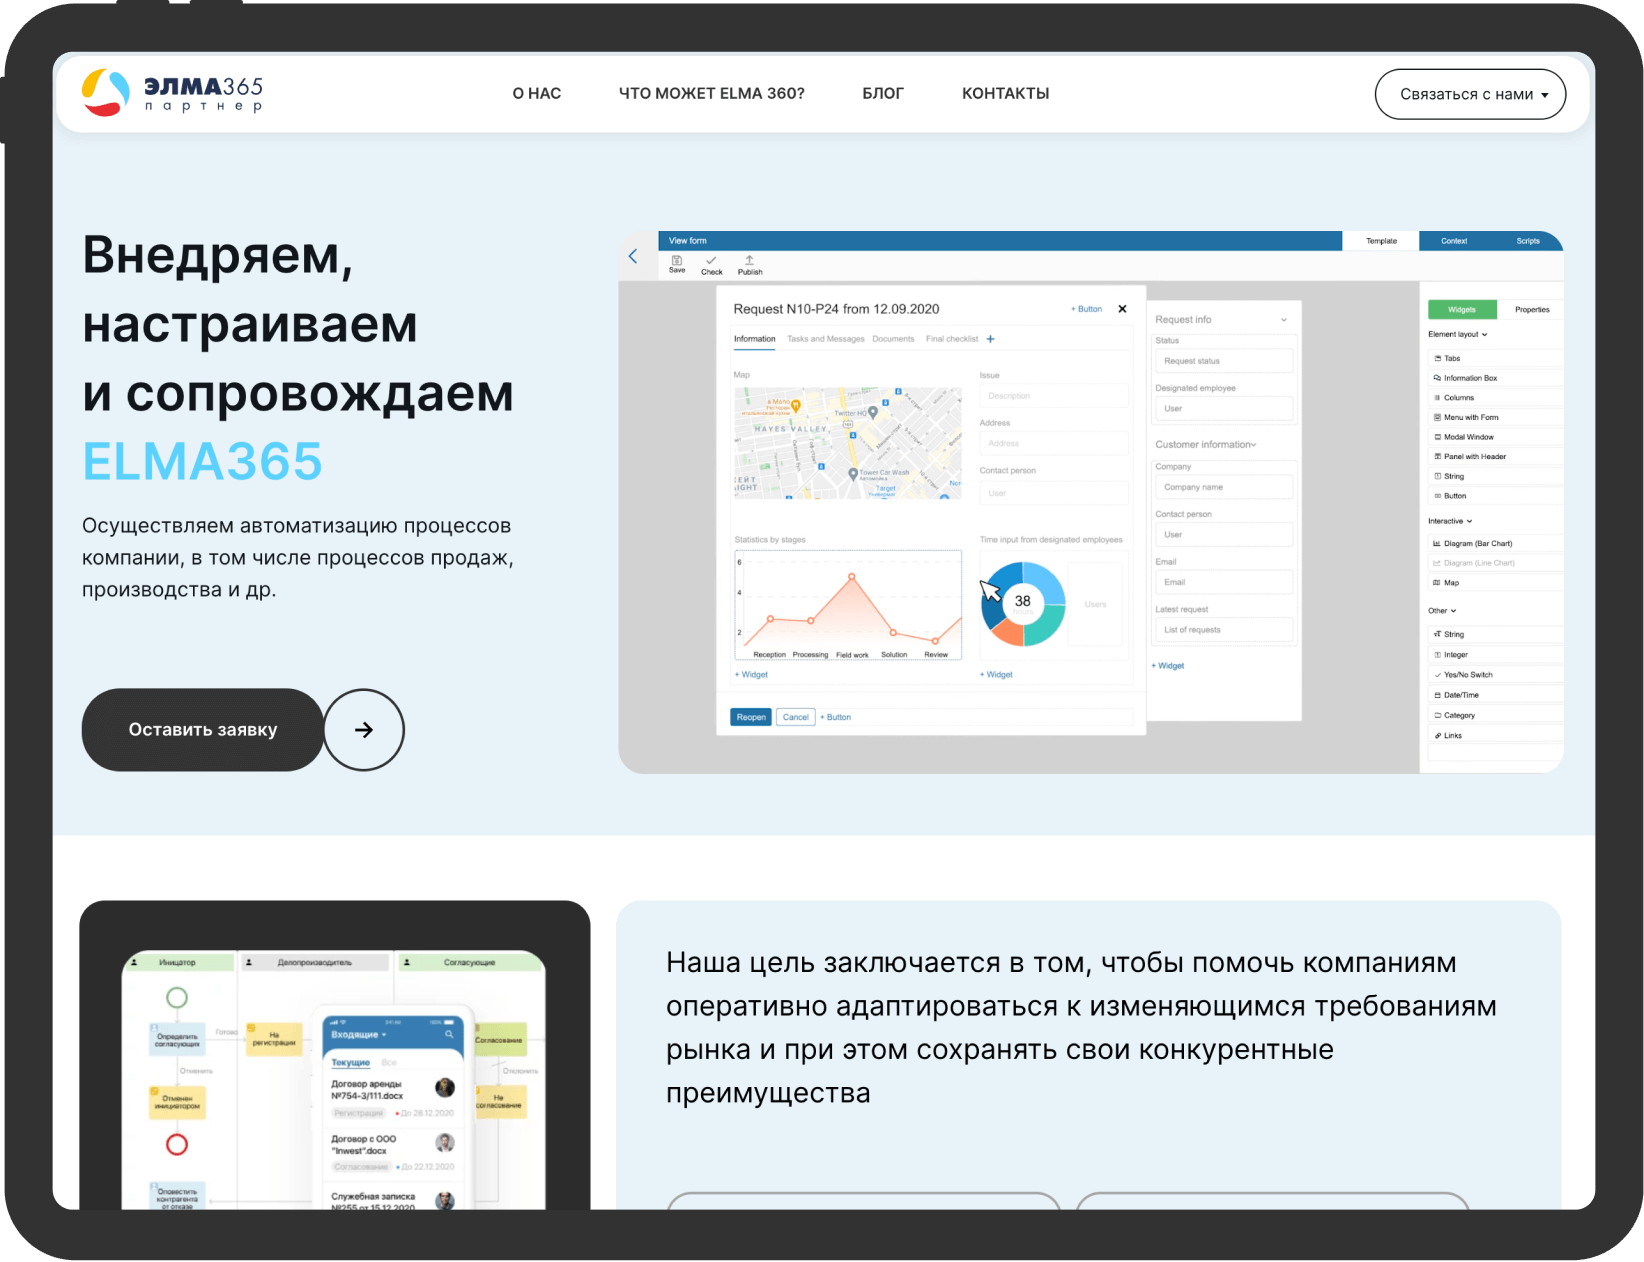
Task: Pick the Columns widget
Action: pos(1496,398)
